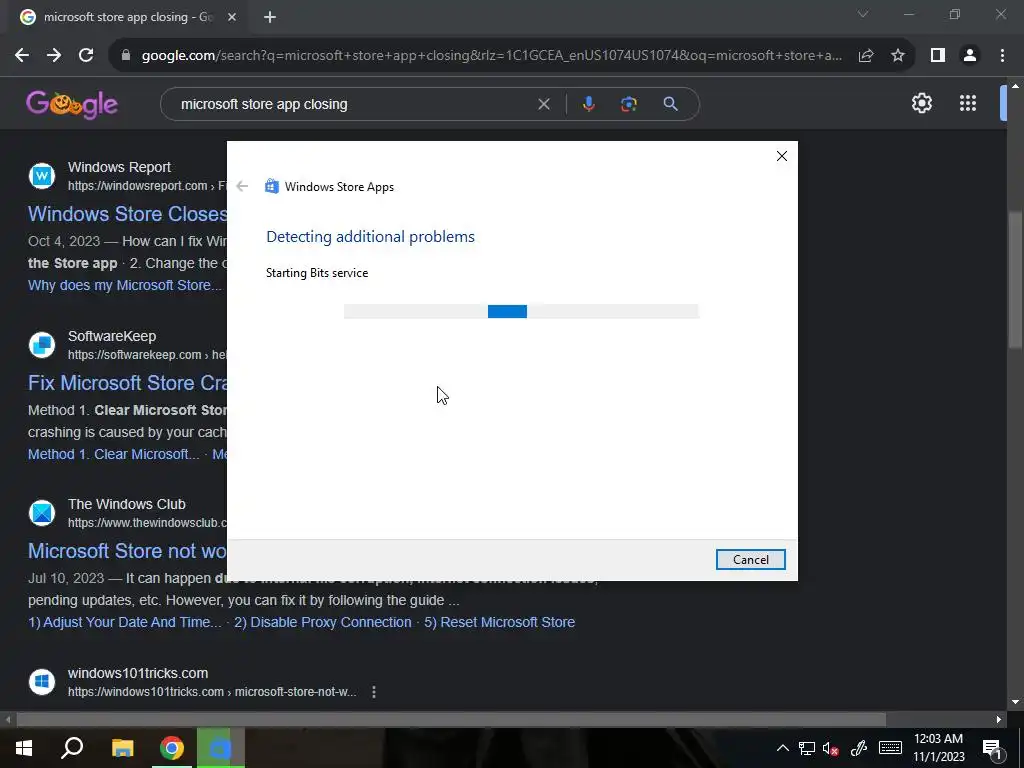This screenshot has height=768, width=1024.
Task: Open the tab search chevron in title bar
Action: (x=863, y=14)
